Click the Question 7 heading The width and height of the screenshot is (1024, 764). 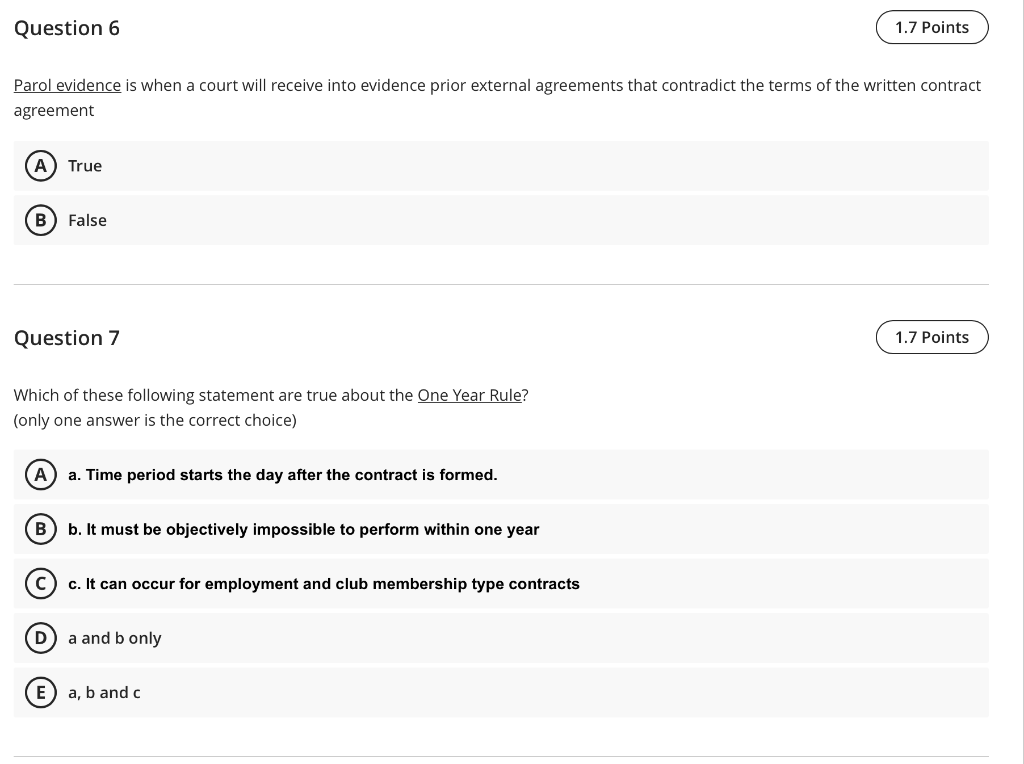(66, 337)
